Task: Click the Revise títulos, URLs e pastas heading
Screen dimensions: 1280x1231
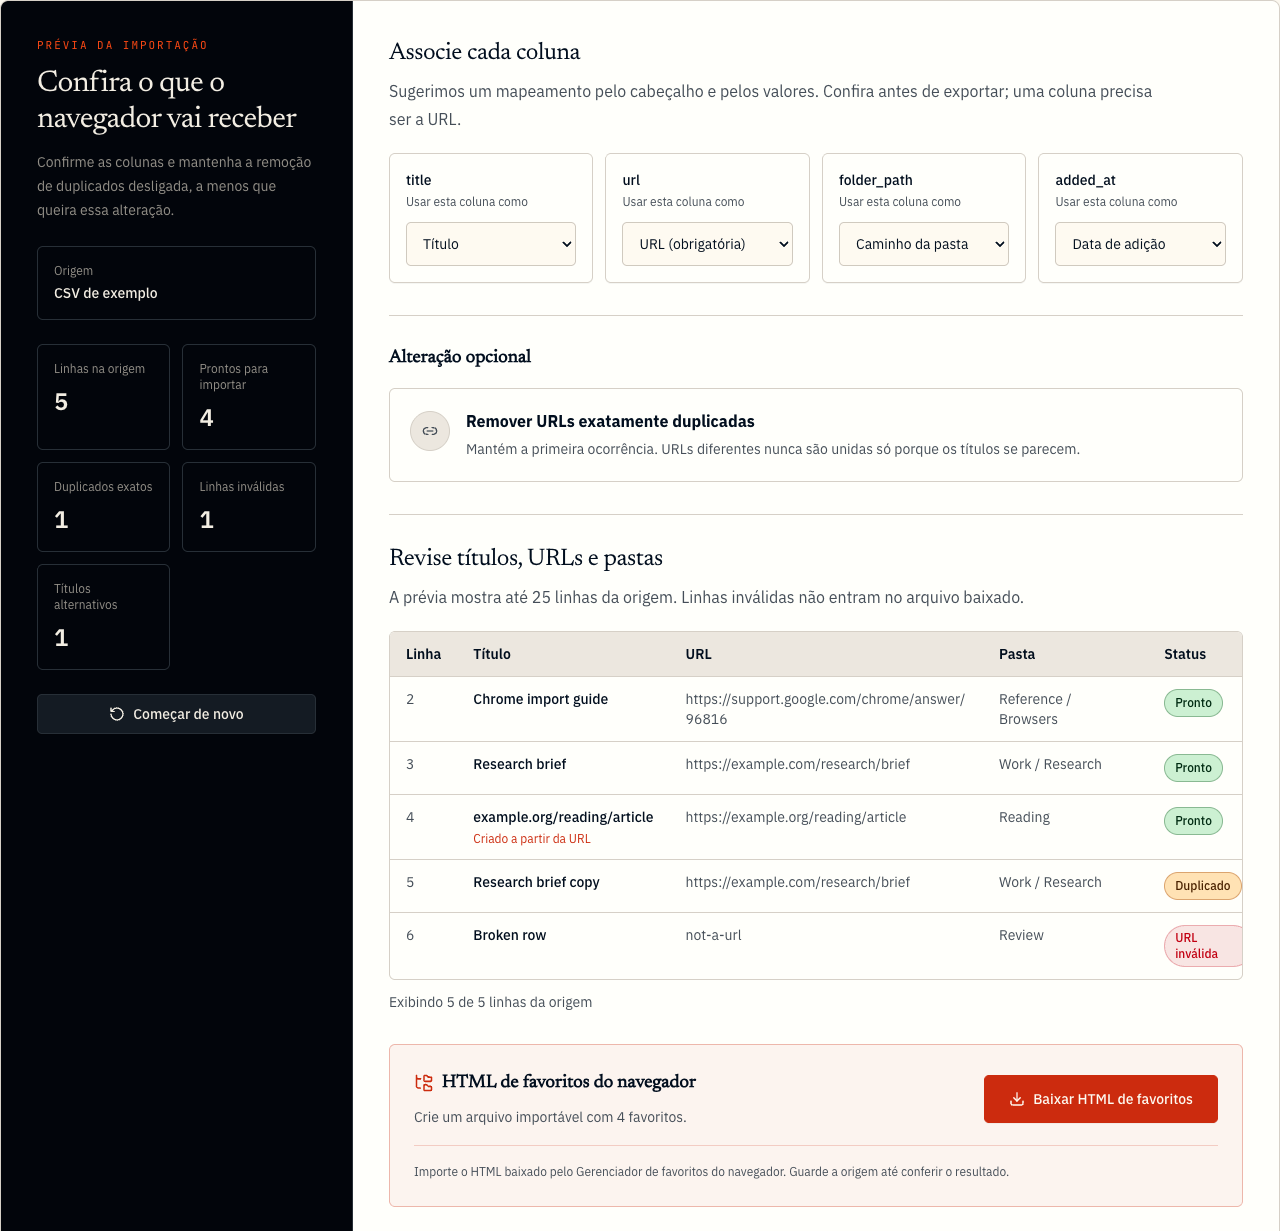Action: coord(526,558)
